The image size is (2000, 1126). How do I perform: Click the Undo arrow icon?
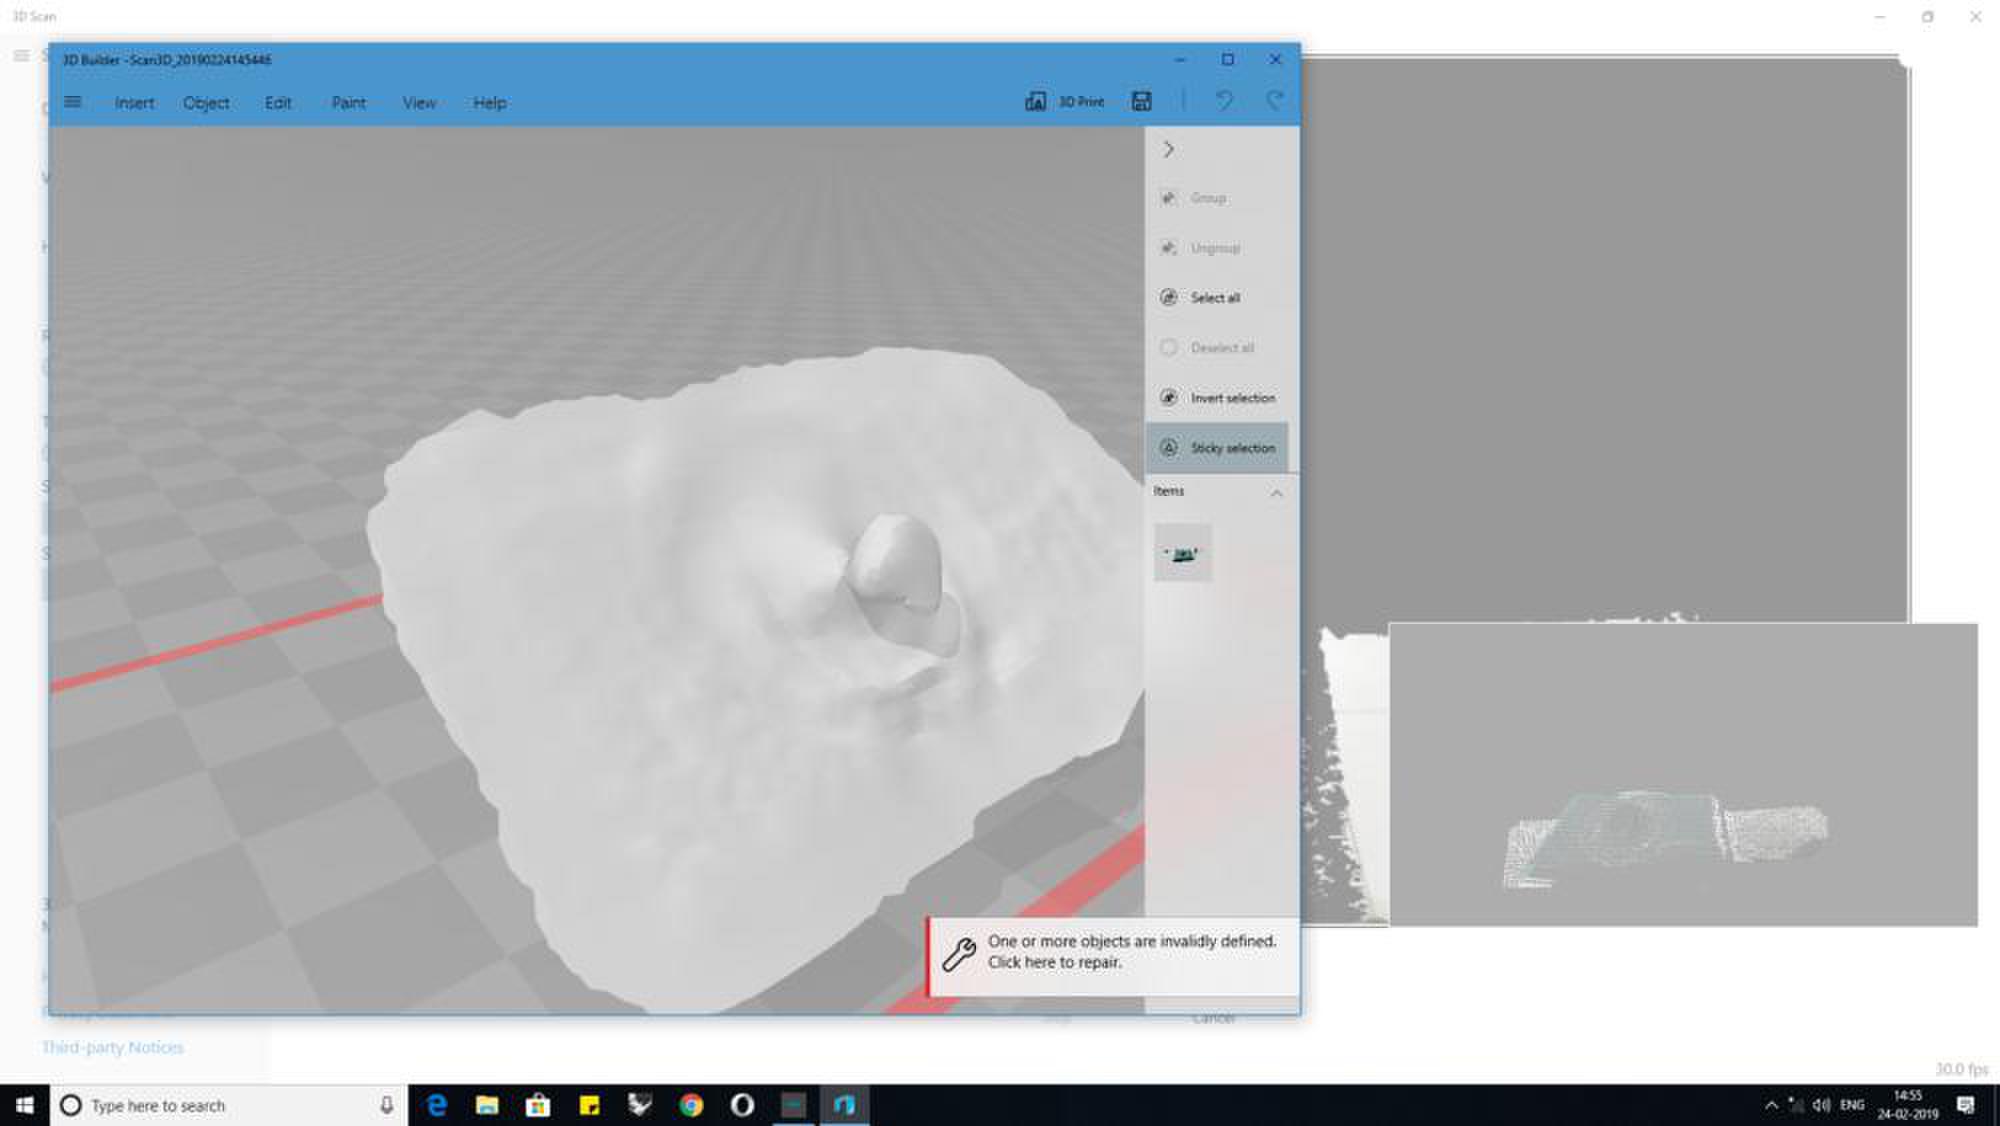1224,100
